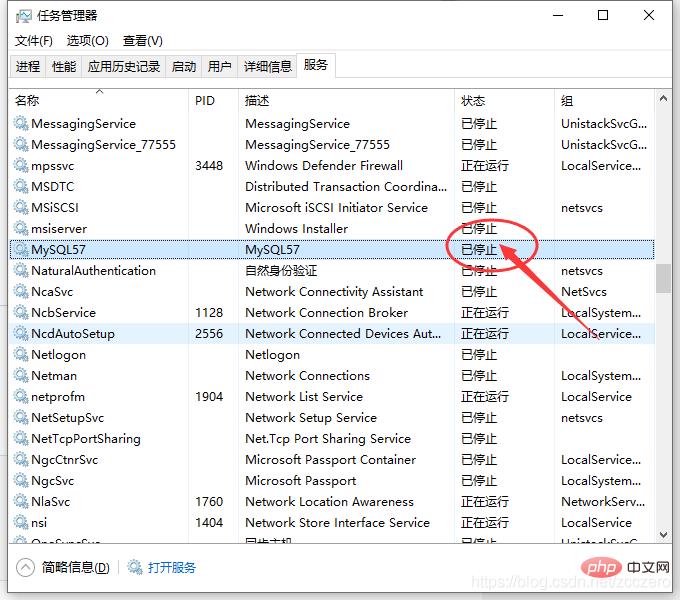
Task: Click the MSDTC service gear icon
Action: click(x=21, y=186)
